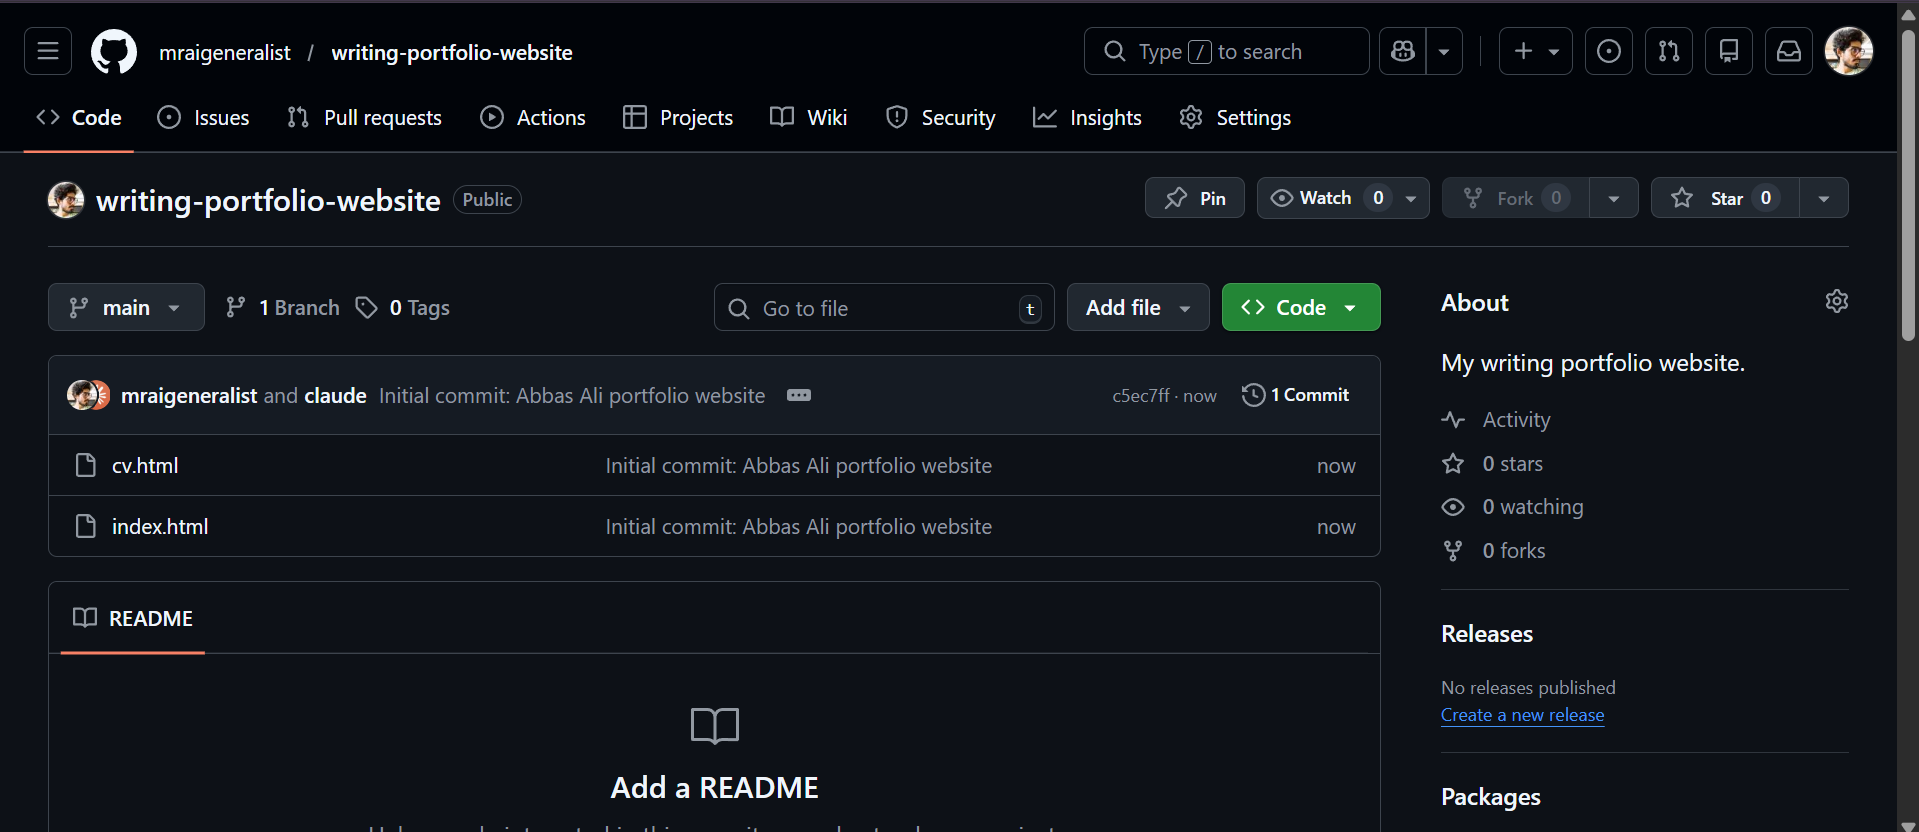Pin this repository

tap(1195, 198)
